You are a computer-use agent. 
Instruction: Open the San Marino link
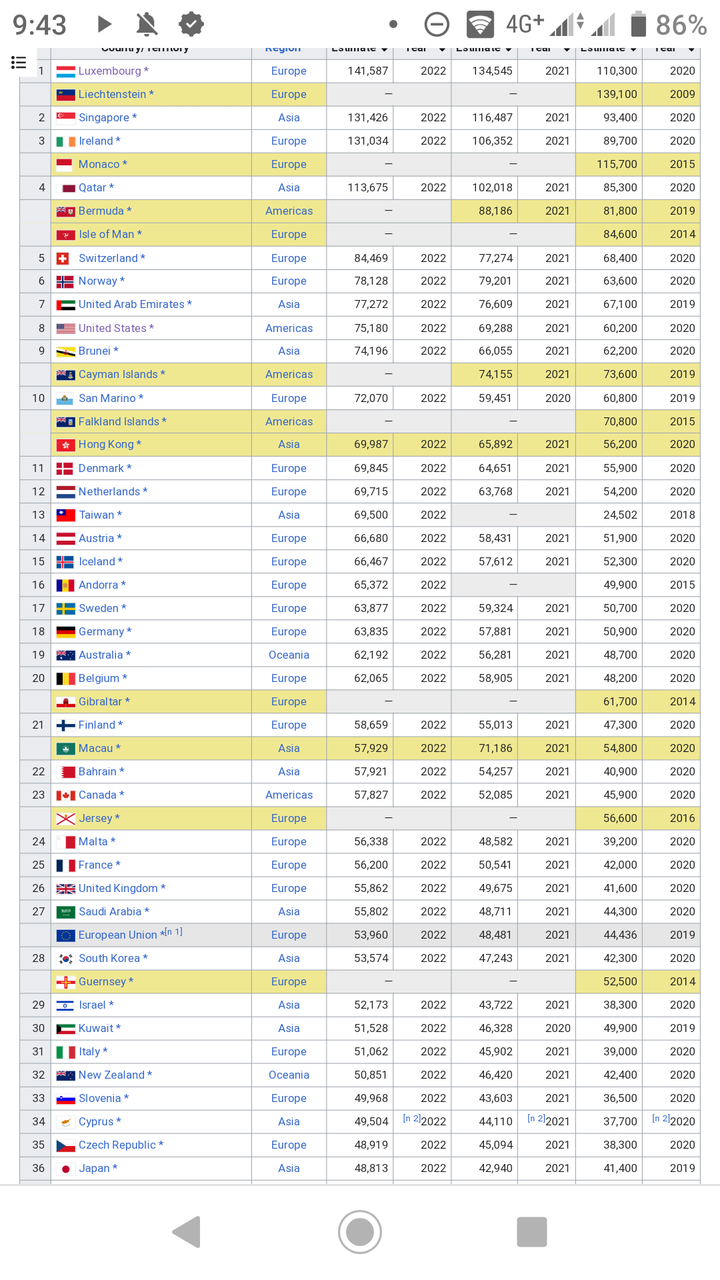pyautogui.click(x=109, y=398)
